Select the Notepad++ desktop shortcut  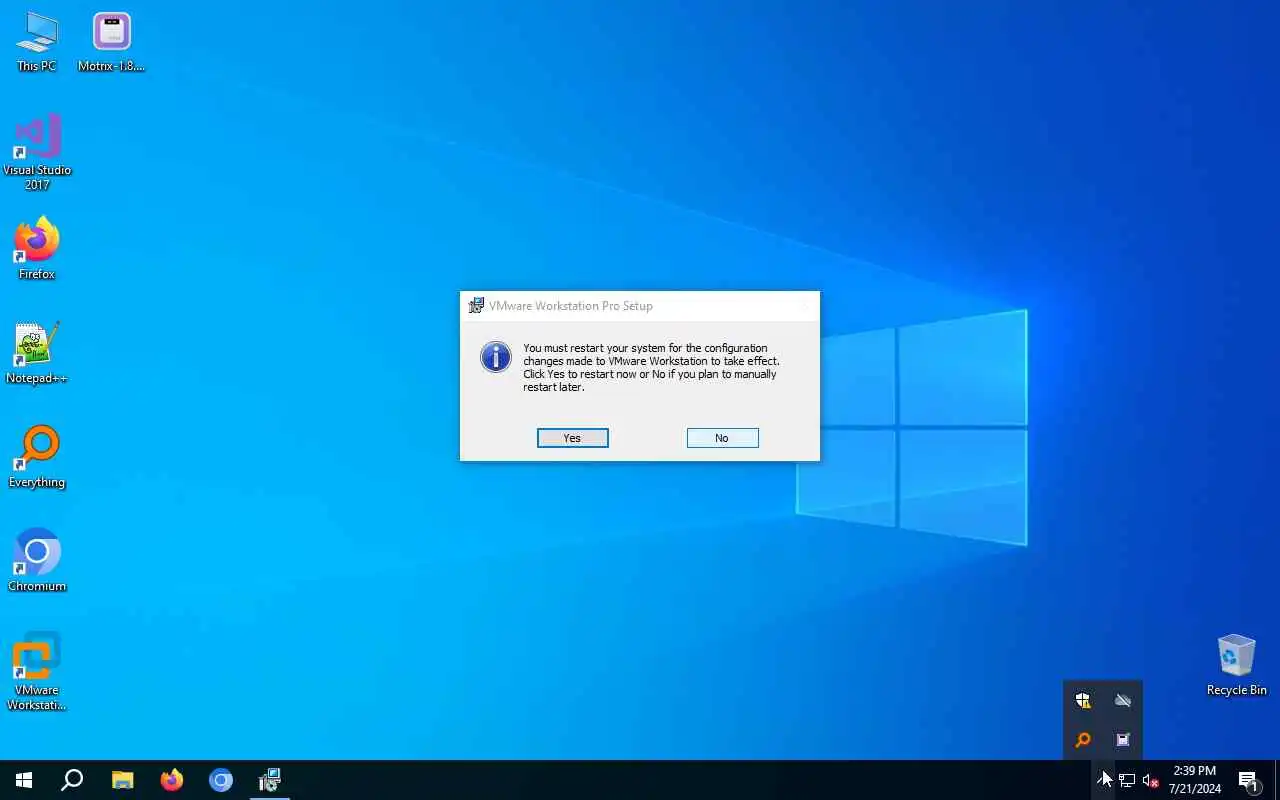tap(37, 352)
